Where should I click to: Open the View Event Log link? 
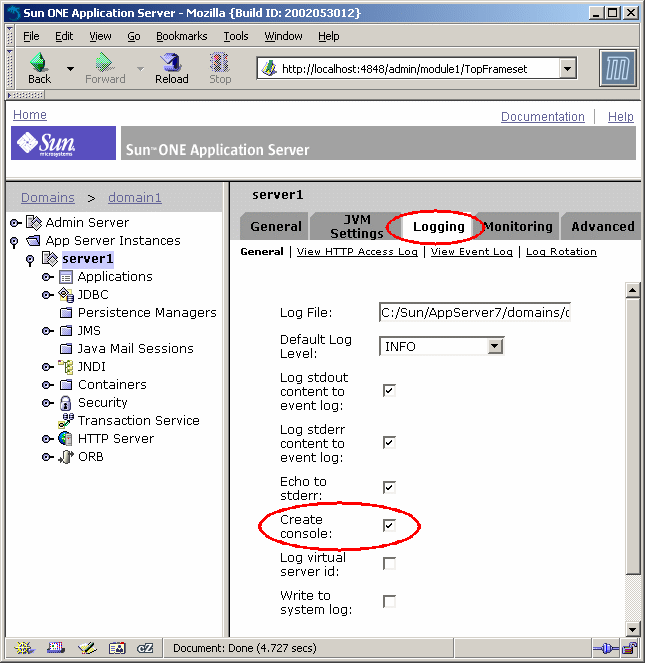coord(472,252)
